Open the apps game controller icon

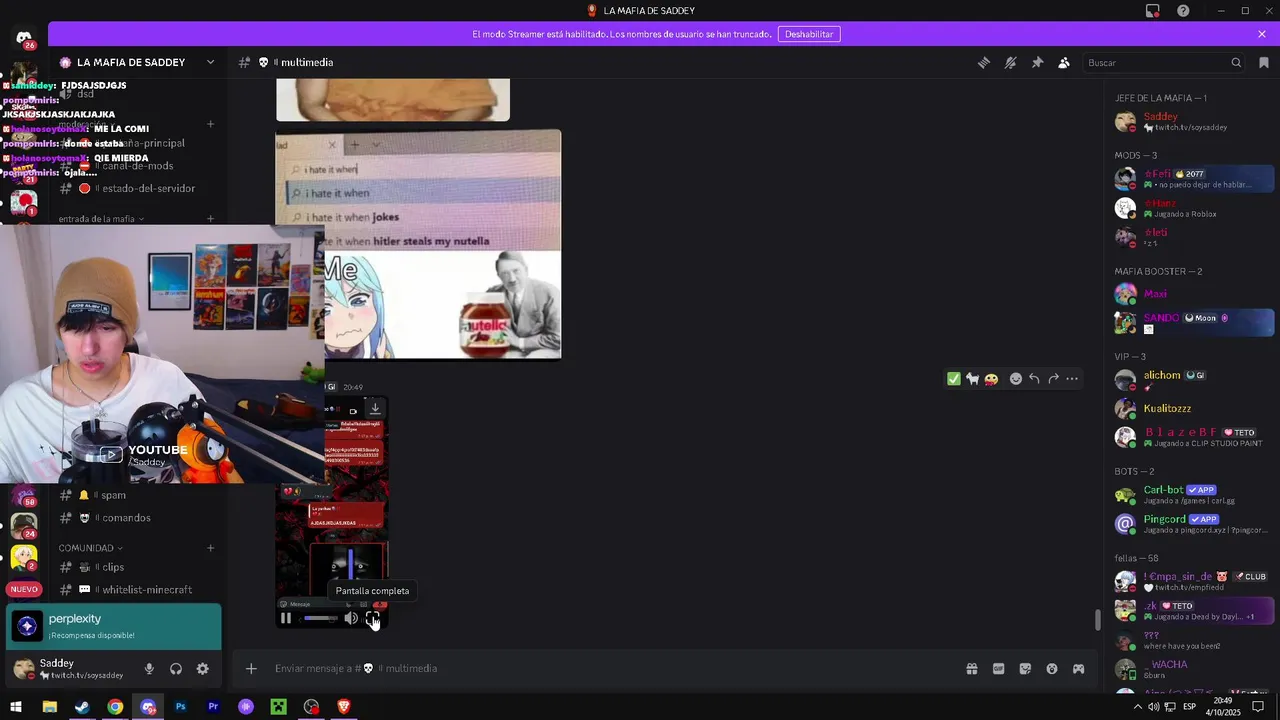pyautogui.click(x=1078, y=668)
